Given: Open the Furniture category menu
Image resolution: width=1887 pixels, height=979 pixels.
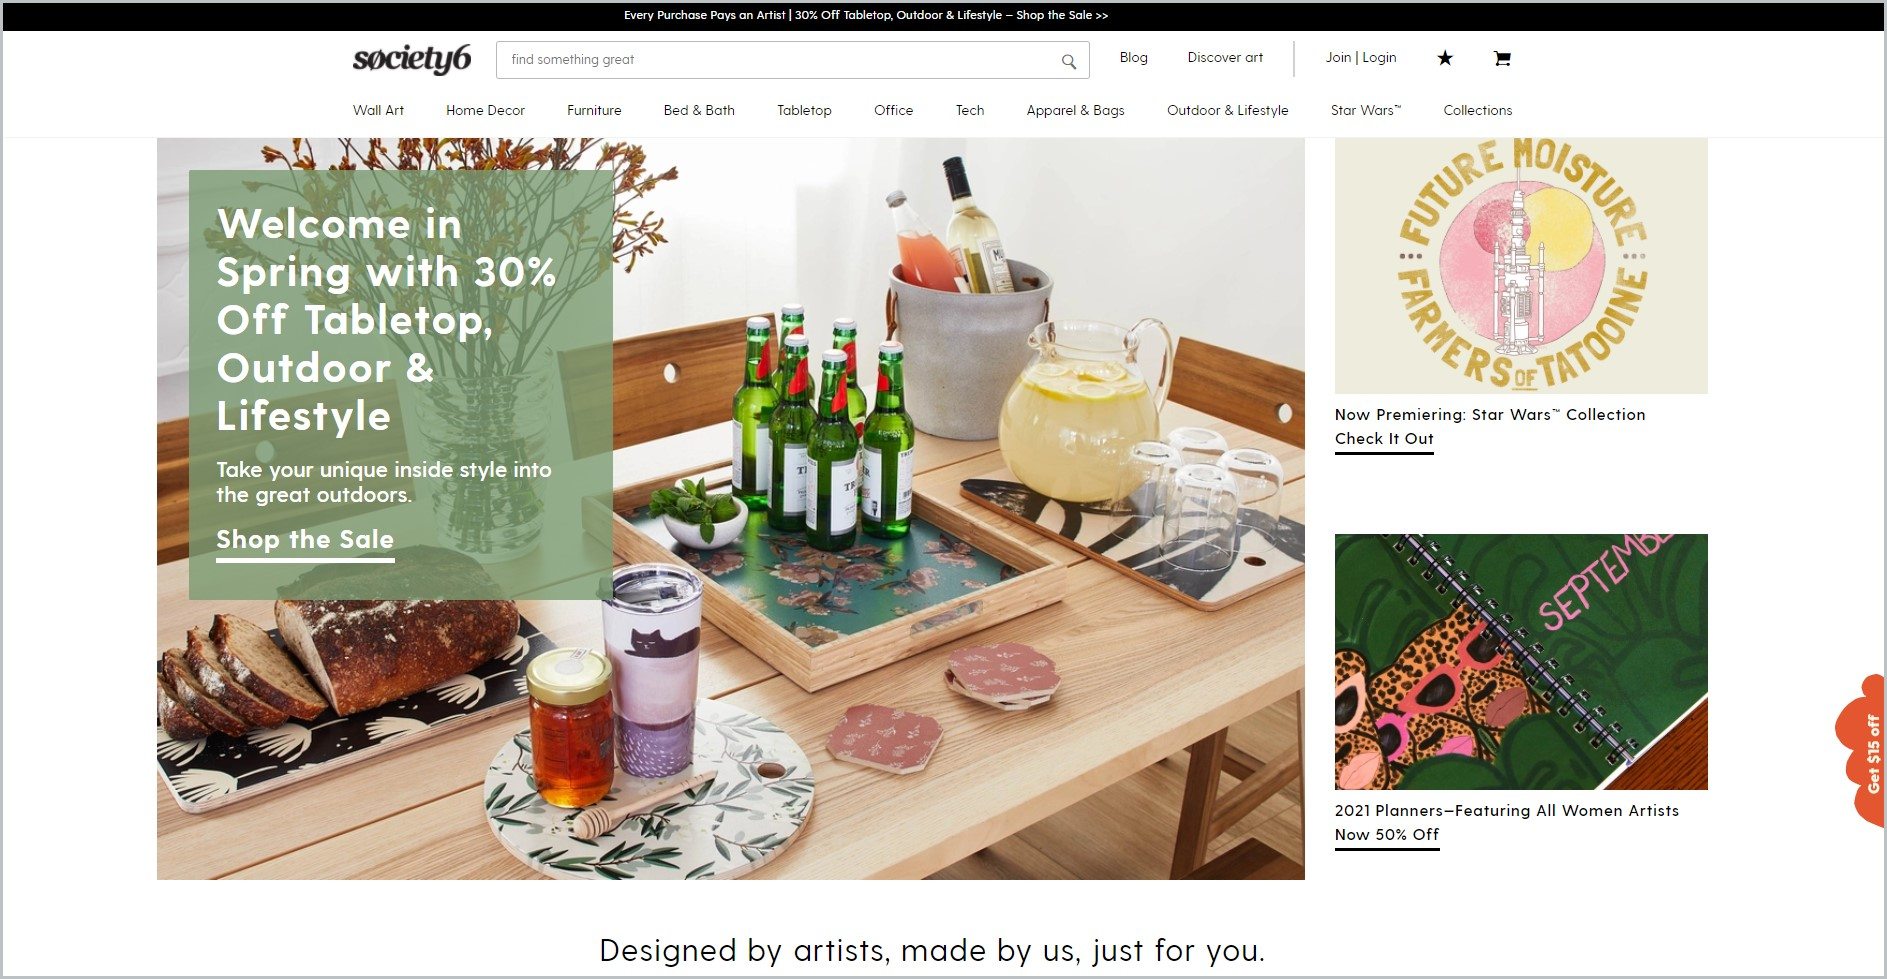Looking at the screenshot, I should tap(594, 110).
